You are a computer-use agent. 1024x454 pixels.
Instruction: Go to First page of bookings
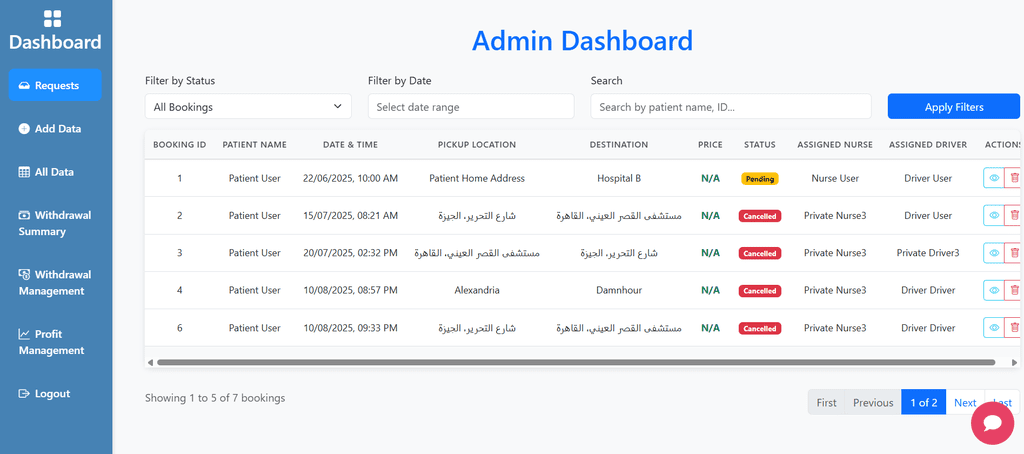click(826, 402)
